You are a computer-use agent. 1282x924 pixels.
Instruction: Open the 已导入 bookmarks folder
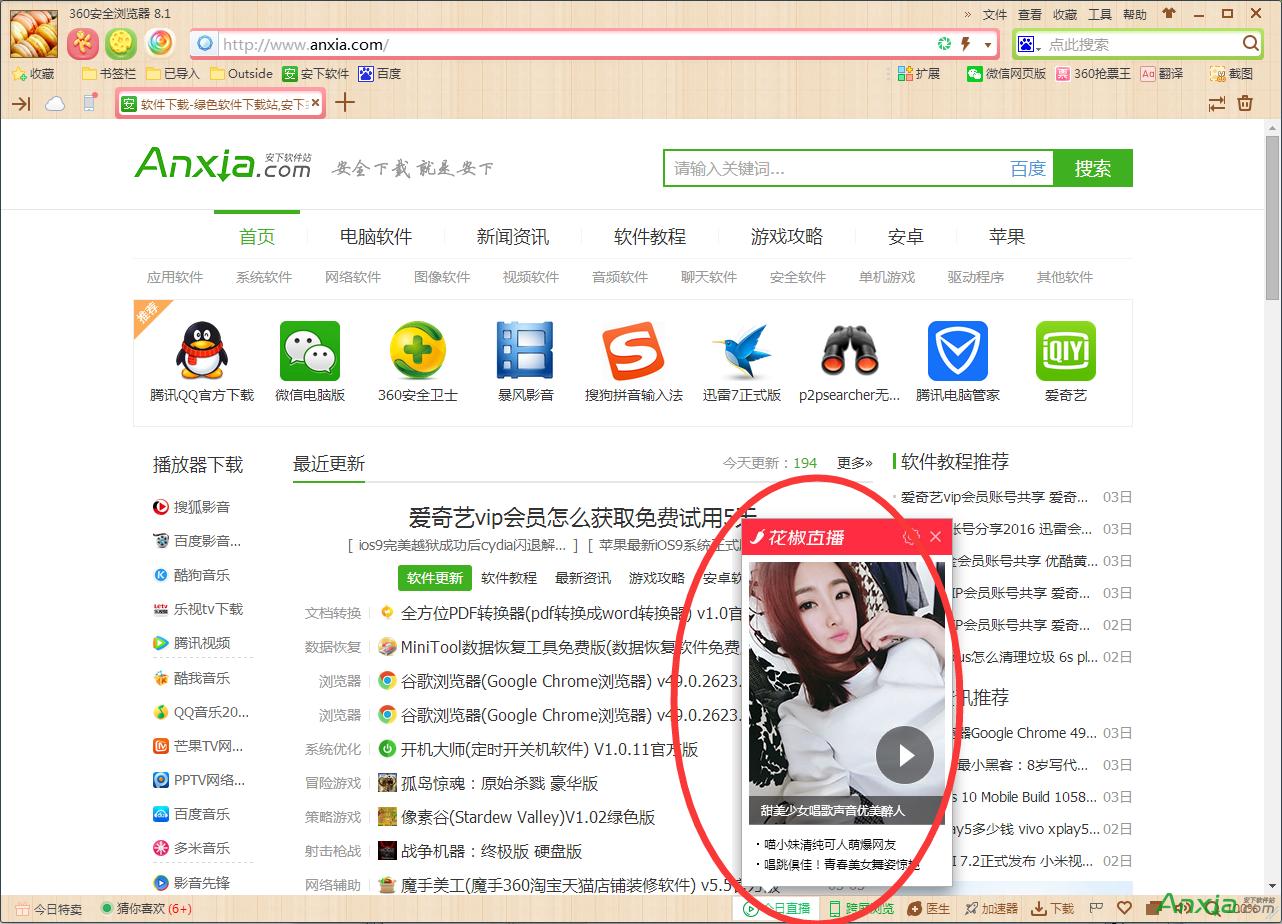point(173,74)
